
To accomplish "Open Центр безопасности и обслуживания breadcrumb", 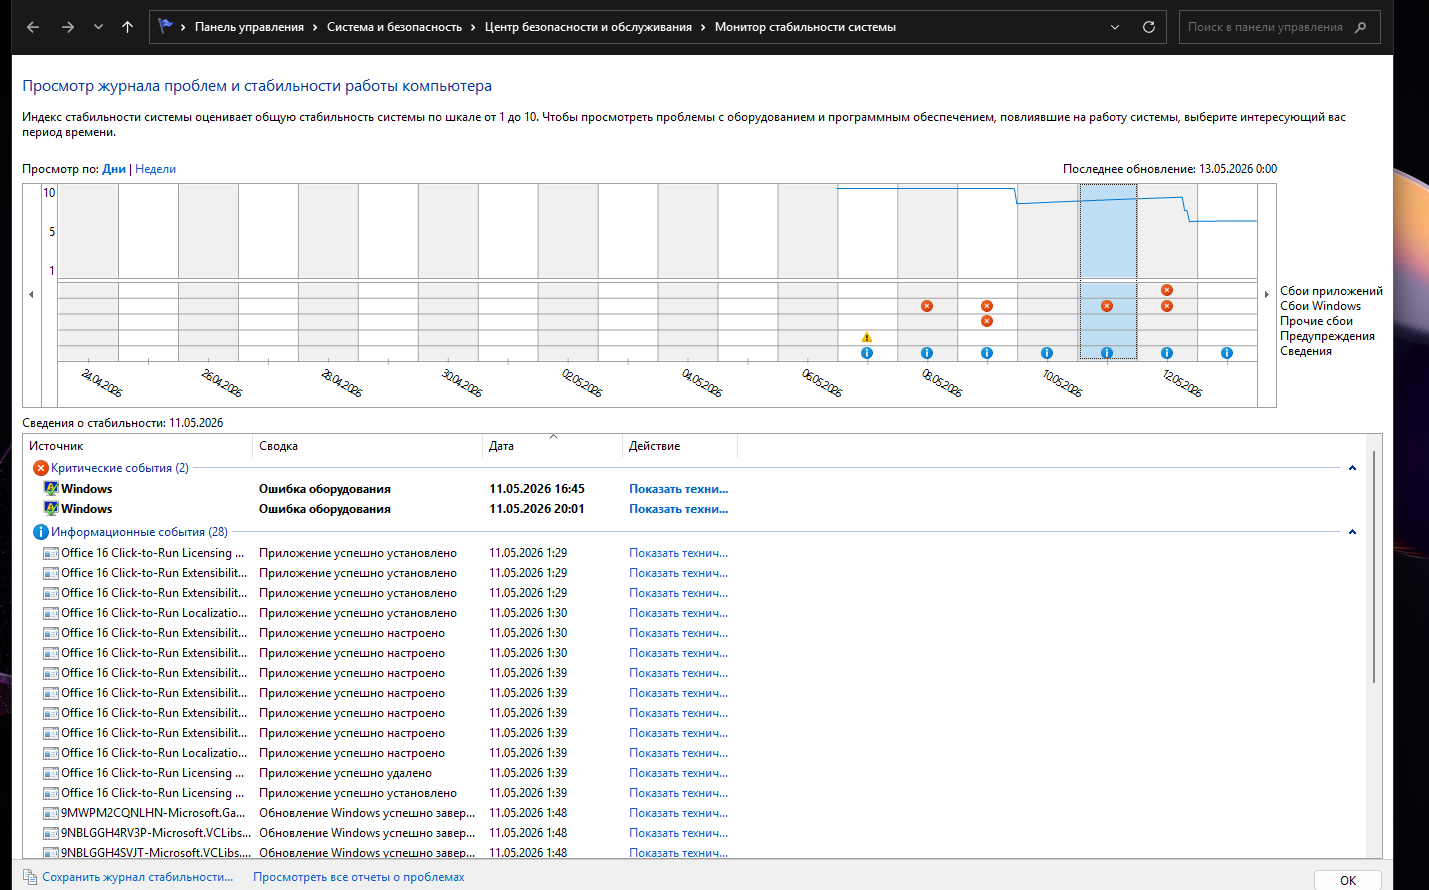I will coord(588,27).
